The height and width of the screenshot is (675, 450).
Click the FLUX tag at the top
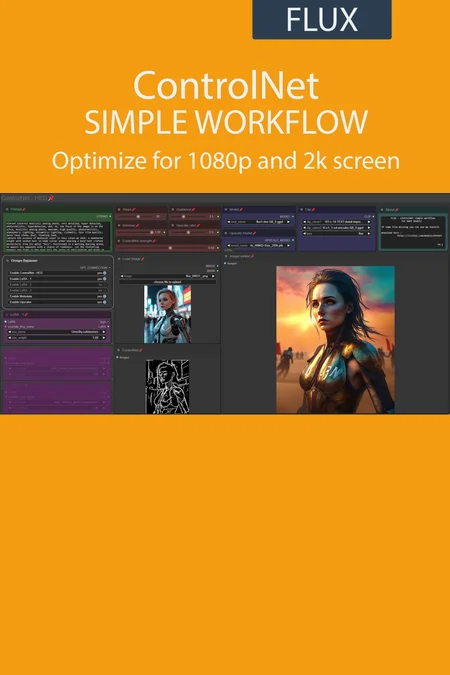coord(322,19)
